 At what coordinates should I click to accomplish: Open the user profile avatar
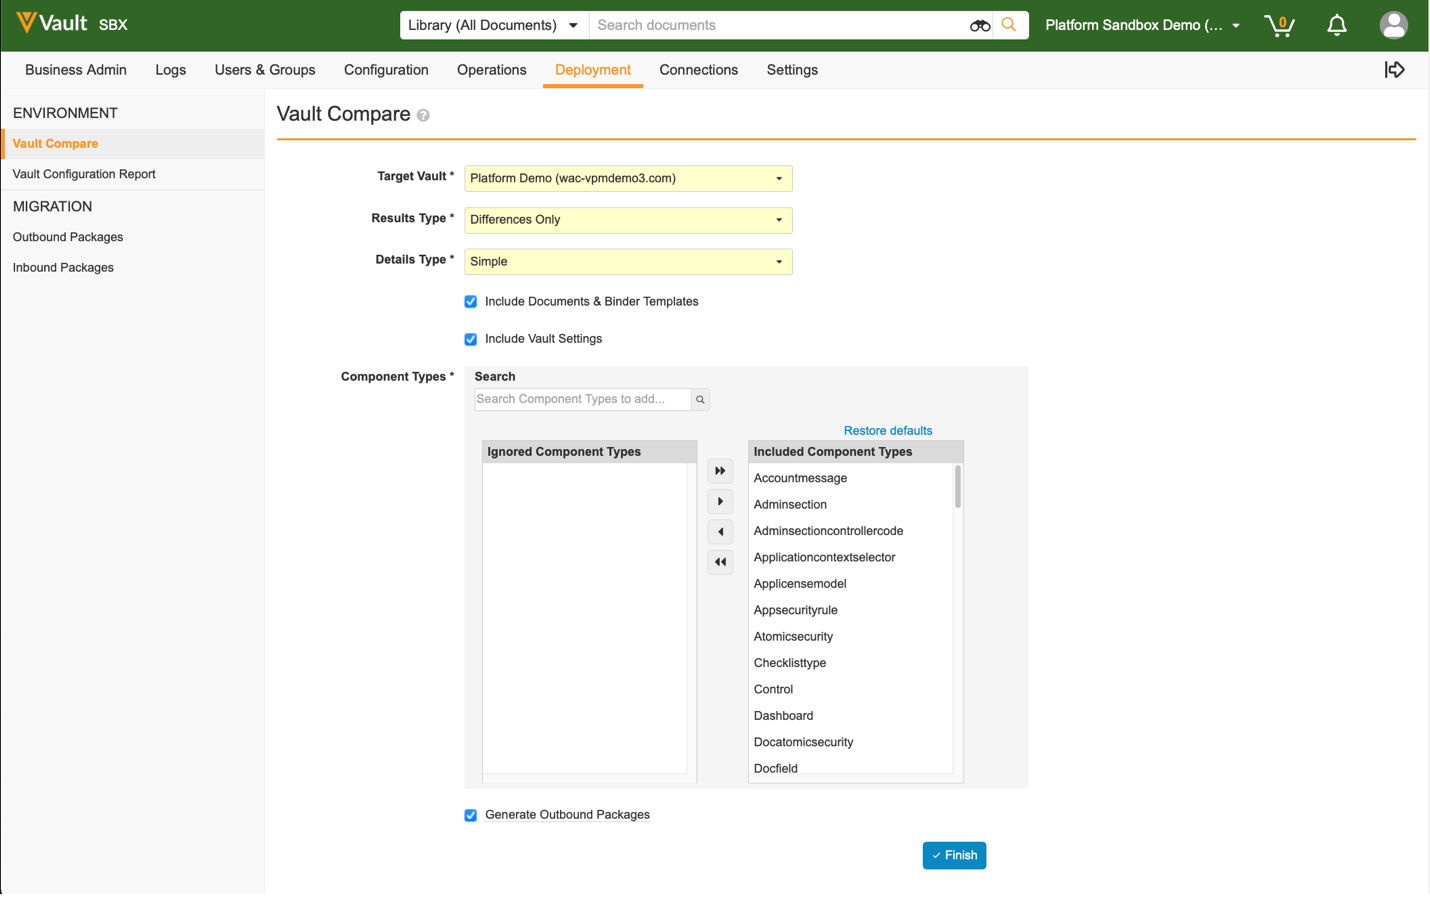[x=1393, y=25]
